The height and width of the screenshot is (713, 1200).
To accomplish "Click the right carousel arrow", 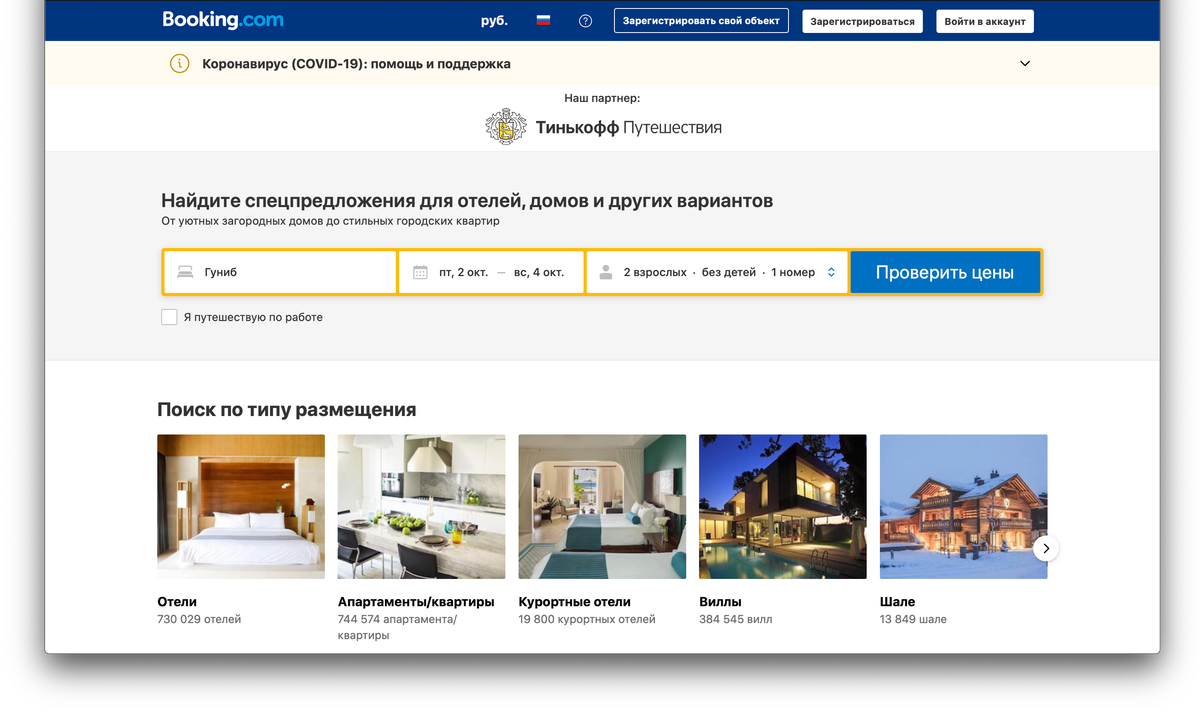I will (x=1046, y=548).
